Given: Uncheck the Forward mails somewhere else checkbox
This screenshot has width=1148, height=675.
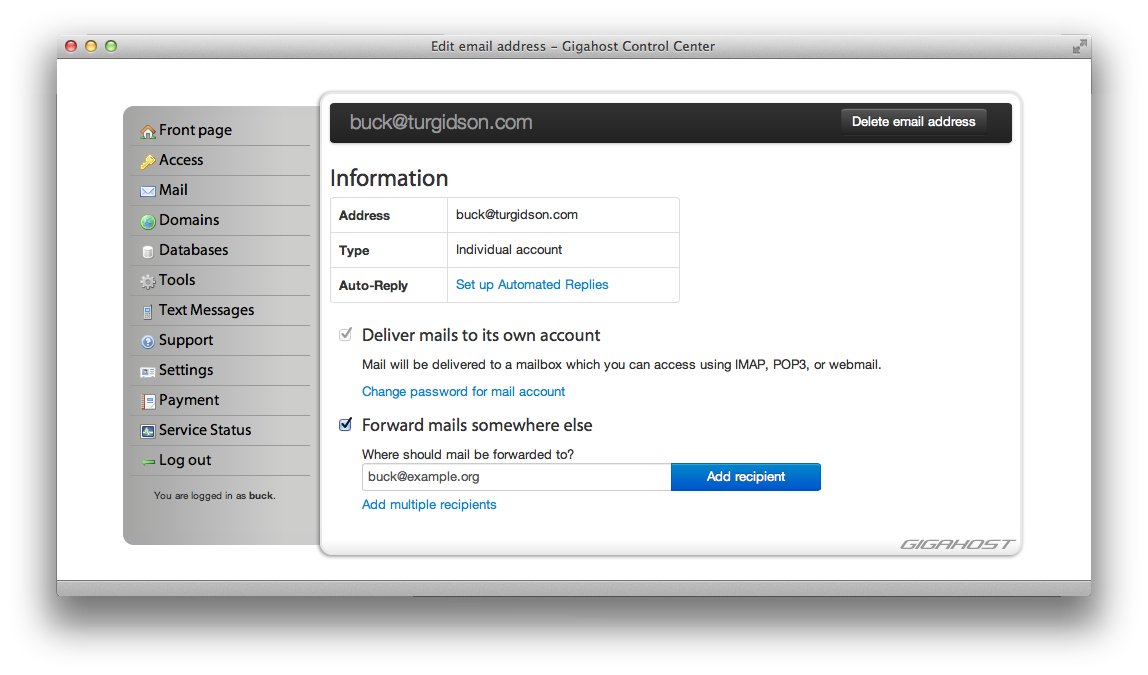Looking at the screenshot, I should click(x=346, y=425).
